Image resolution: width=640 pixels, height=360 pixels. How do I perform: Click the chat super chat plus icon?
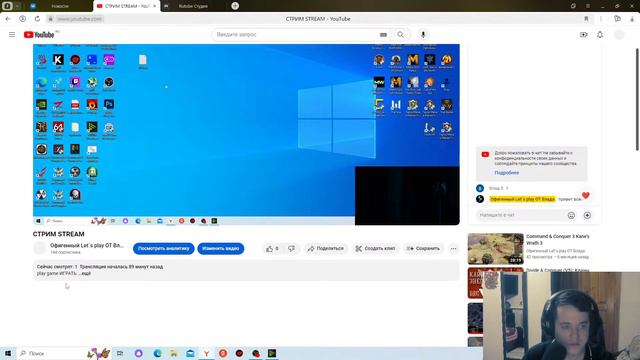(587, 215)
